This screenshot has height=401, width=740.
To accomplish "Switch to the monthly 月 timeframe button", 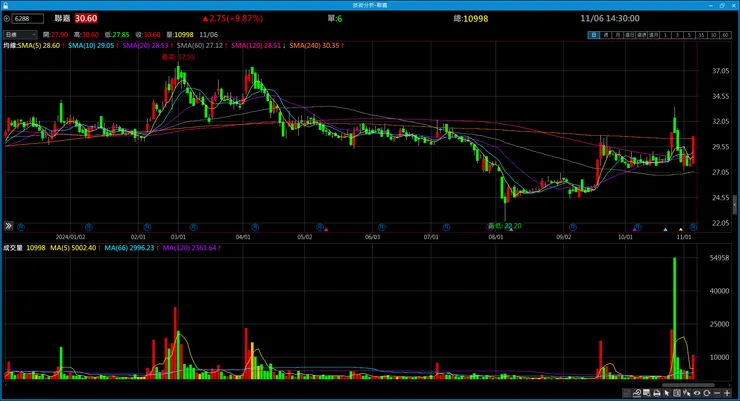I will coord(618,35).
